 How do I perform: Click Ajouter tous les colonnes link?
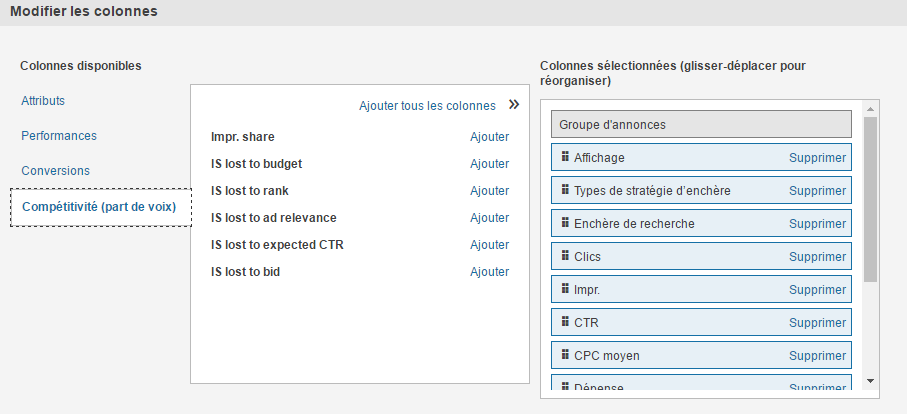coord(427,106)
